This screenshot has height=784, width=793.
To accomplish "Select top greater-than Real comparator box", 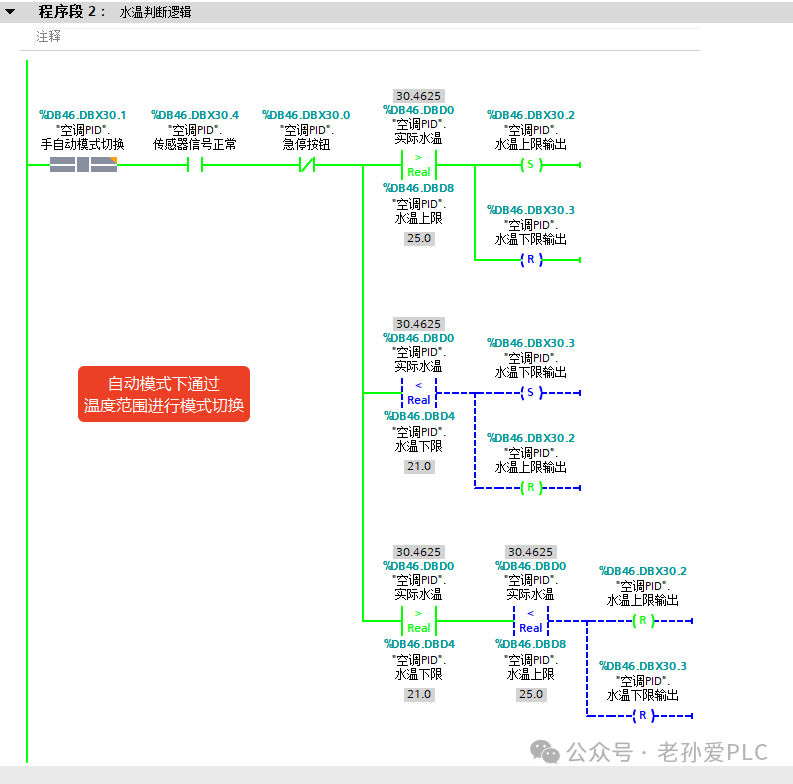I will coord(419,165).
